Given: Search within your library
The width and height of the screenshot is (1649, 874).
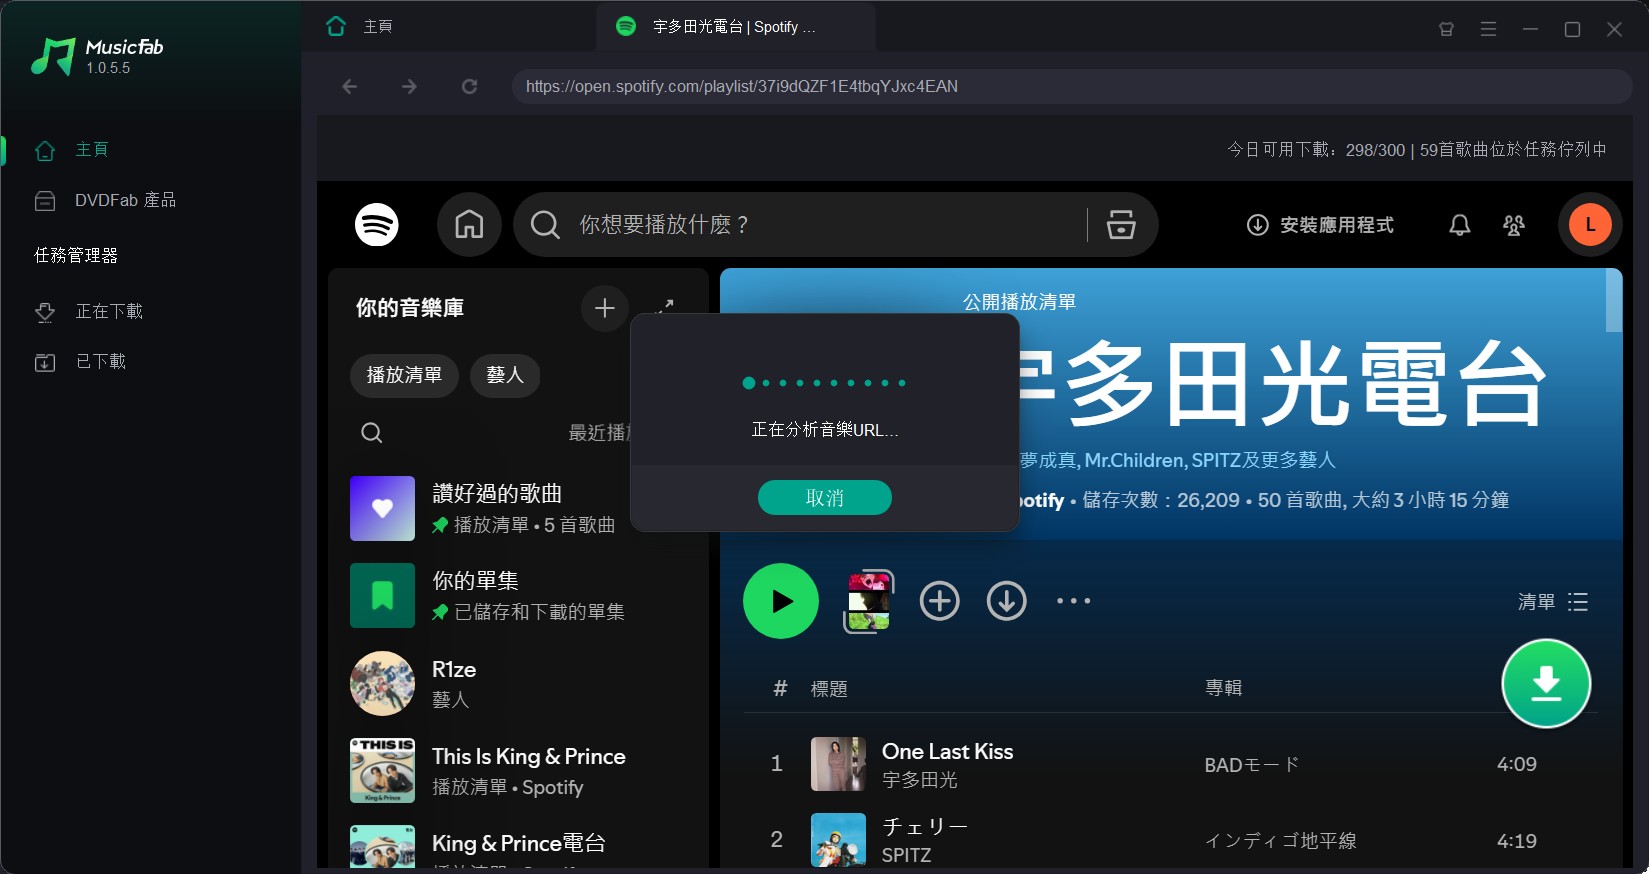Looking at the screenshot, I should click(371, 433).
